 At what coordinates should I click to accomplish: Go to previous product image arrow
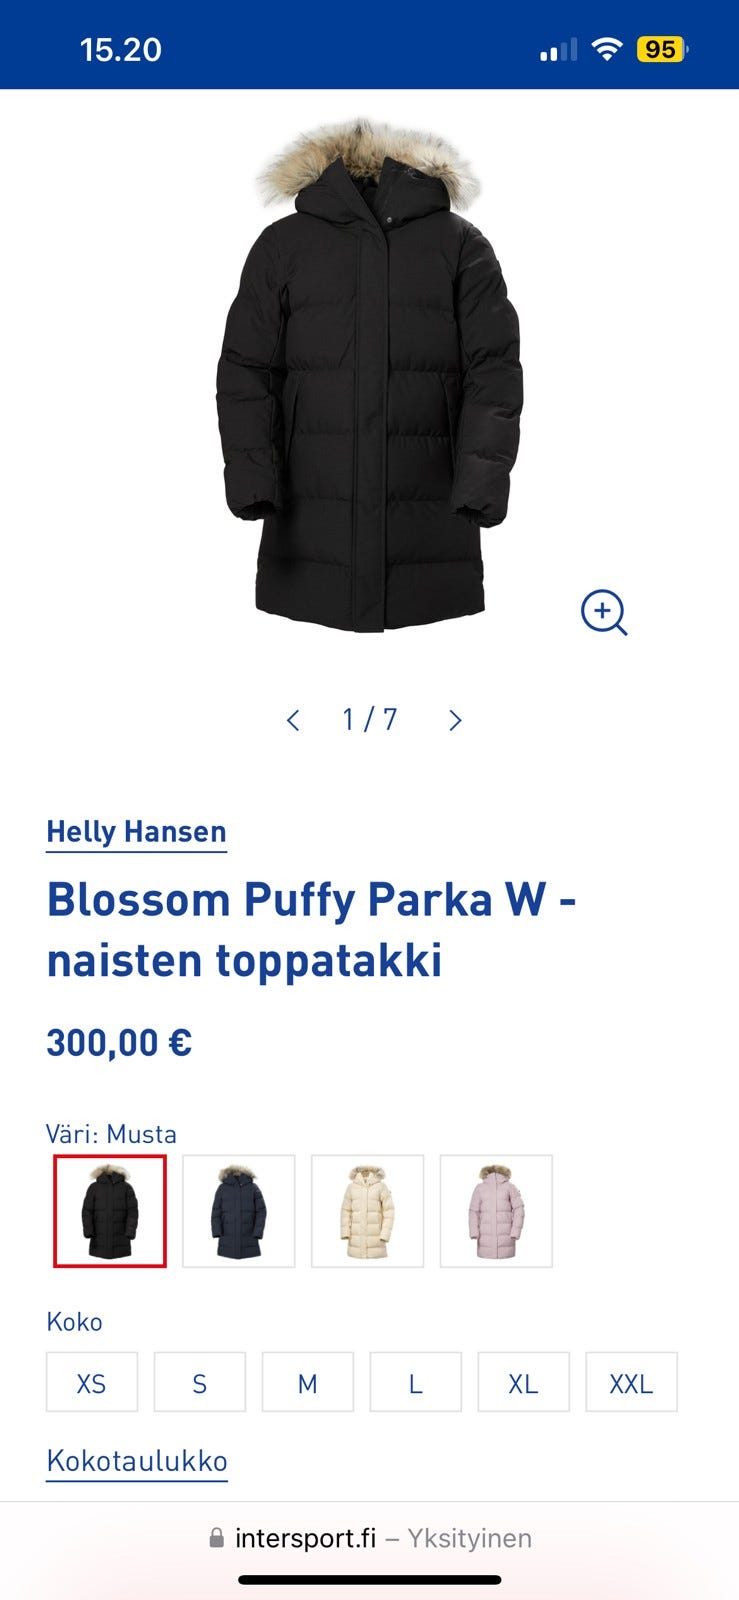click(293, 720)
